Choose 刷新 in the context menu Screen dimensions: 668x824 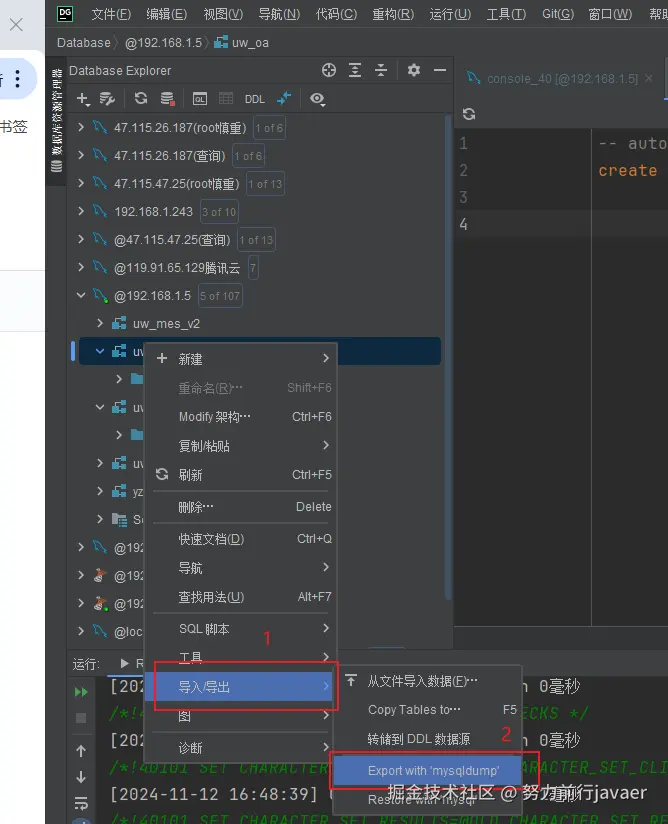coord(243,475)
